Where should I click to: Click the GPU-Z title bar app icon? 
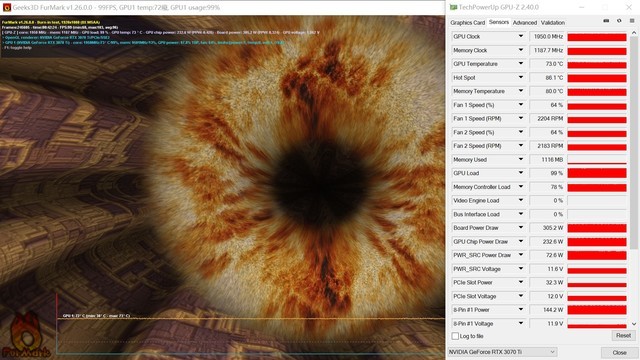453,7
